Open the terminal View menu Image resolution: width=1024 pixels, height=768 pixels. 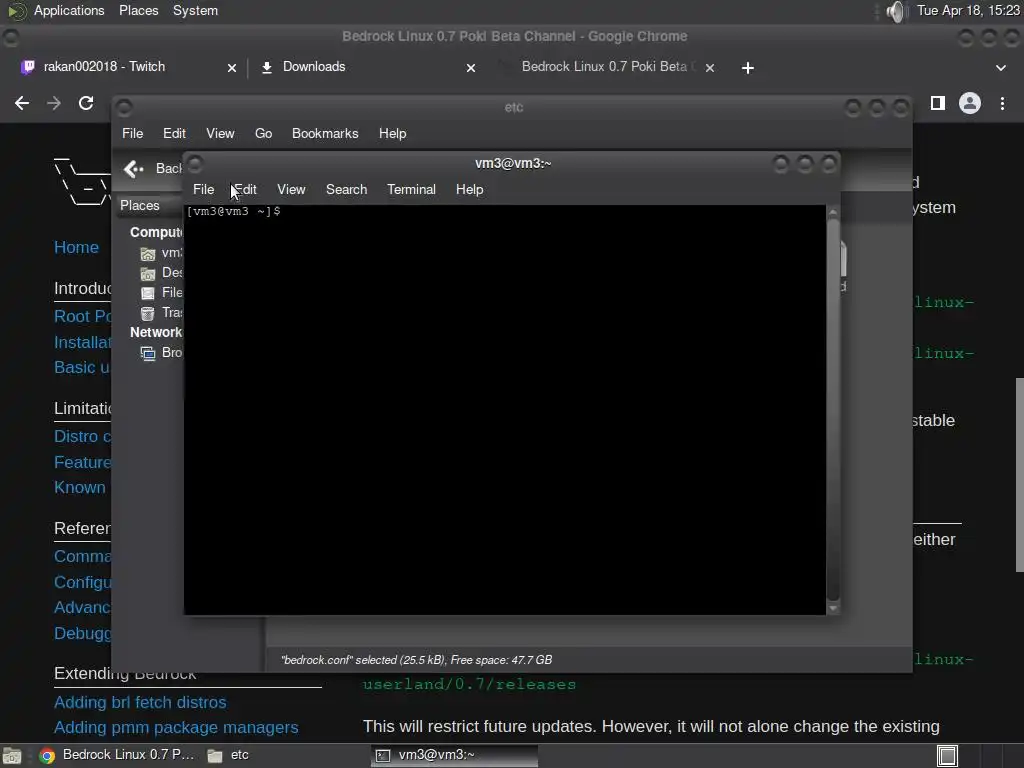291,189
